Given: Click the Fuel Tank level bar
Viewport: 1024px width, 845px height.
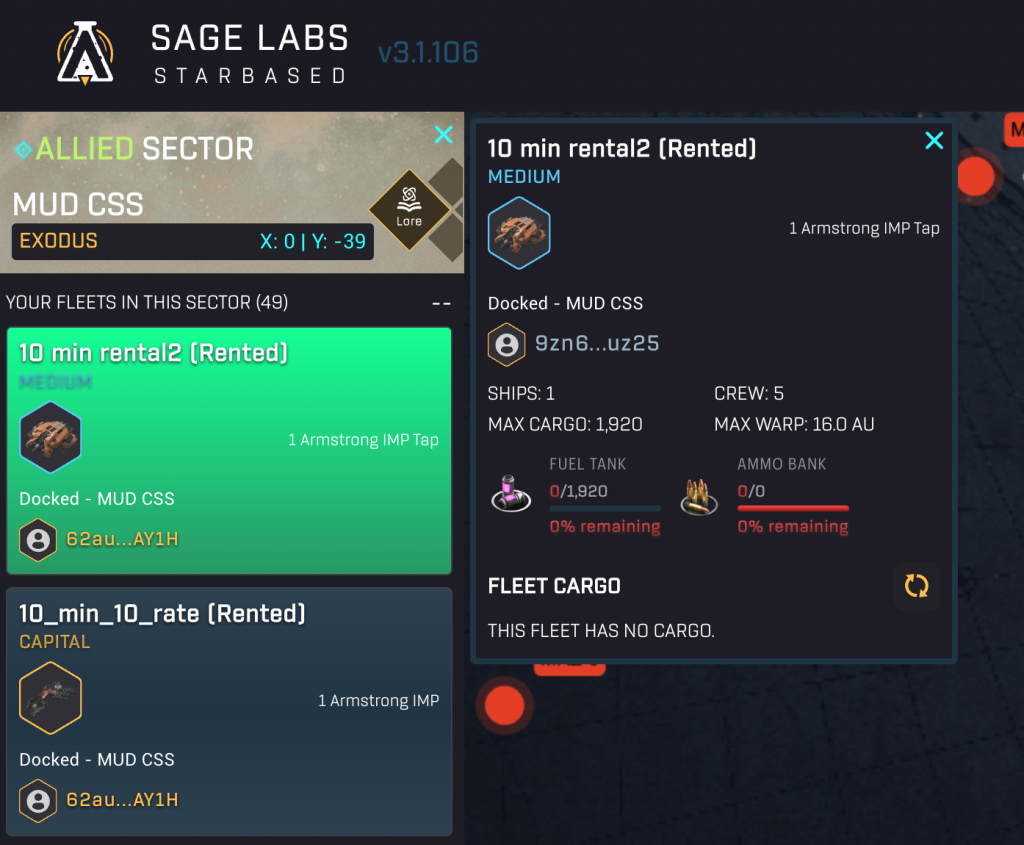Looking at the screenshot, I should click(x=605, y=509).
